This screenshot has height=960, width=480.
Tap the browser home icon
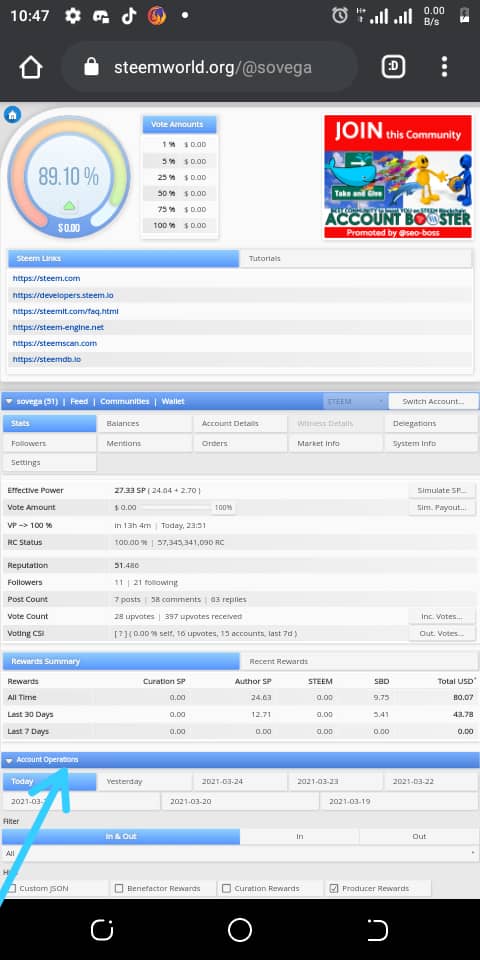[31, 67]
